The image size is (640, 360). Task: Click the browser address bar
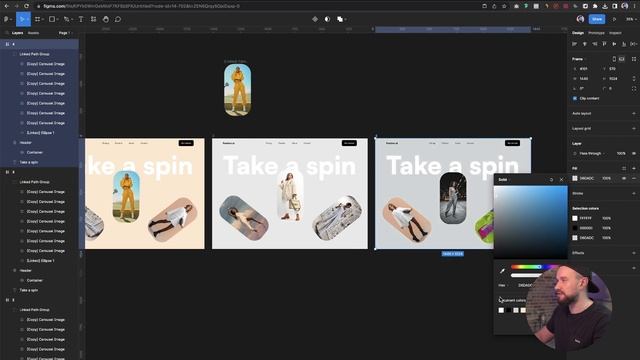point(257,6)
